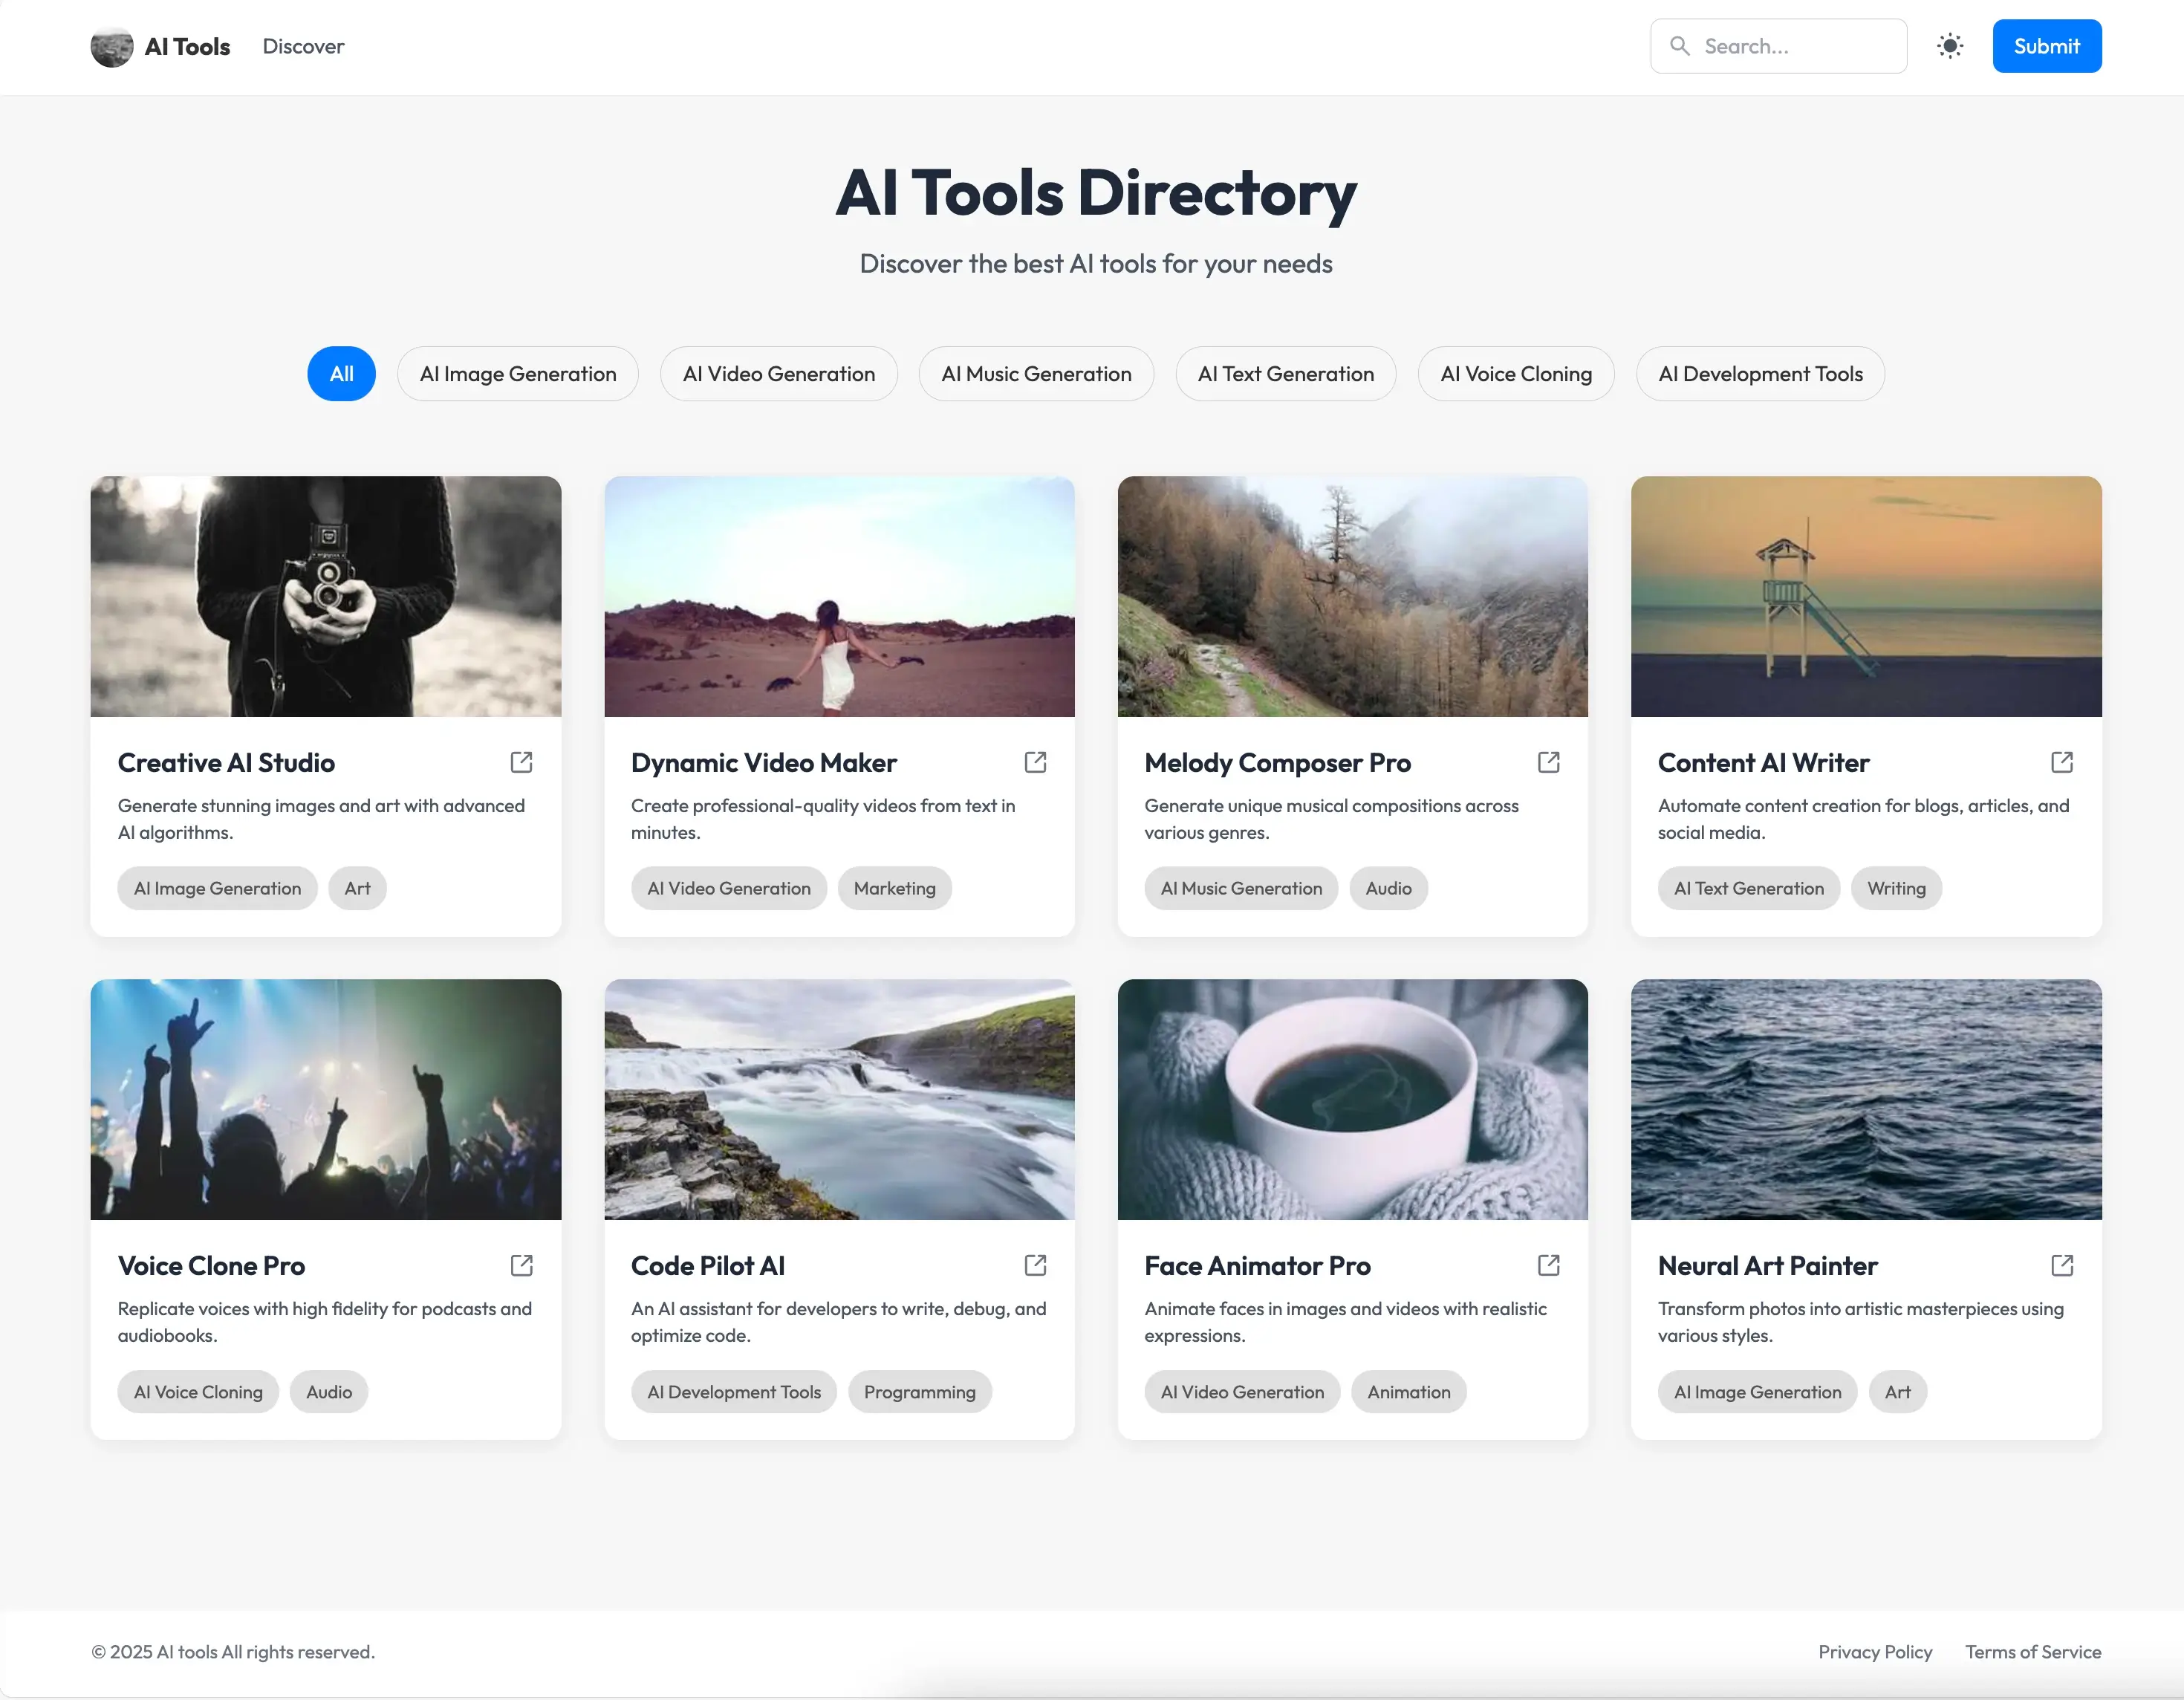Screen dimensions: 2184x1700
Task: Filter by AI Development Tools category
Action: [x=1760, y=374]
